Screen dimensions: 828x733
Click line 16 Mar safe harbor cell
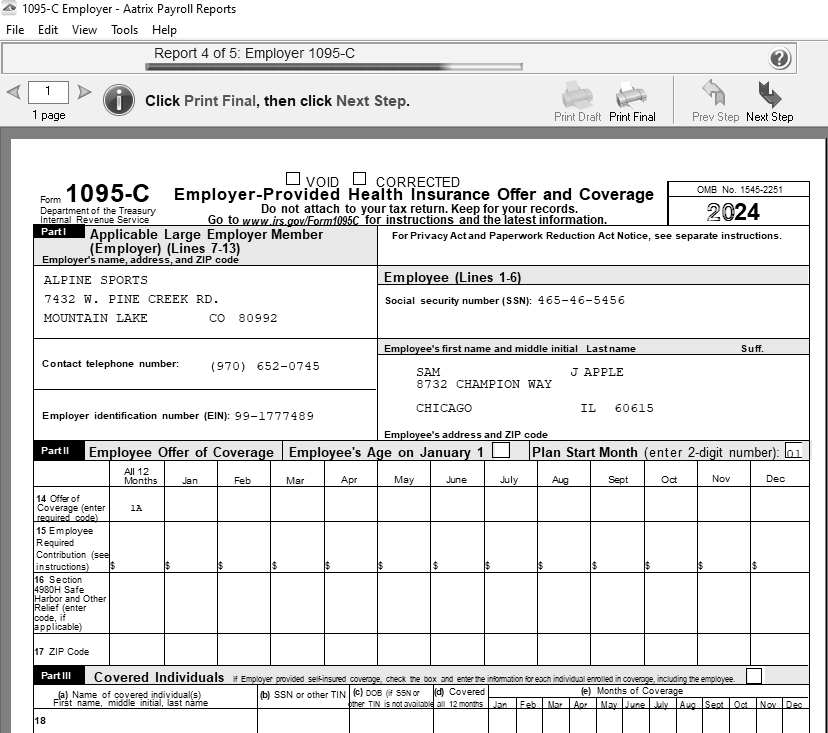297,603
